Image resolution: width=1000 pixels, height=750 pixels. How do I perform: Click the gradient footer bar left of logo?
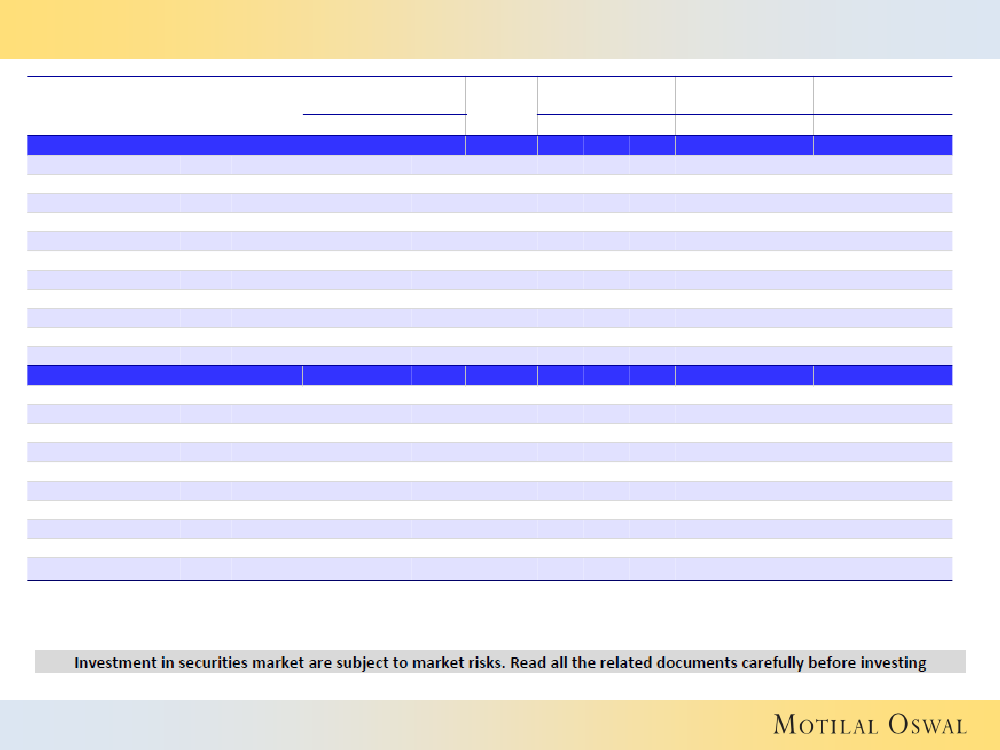coord(380,725)
